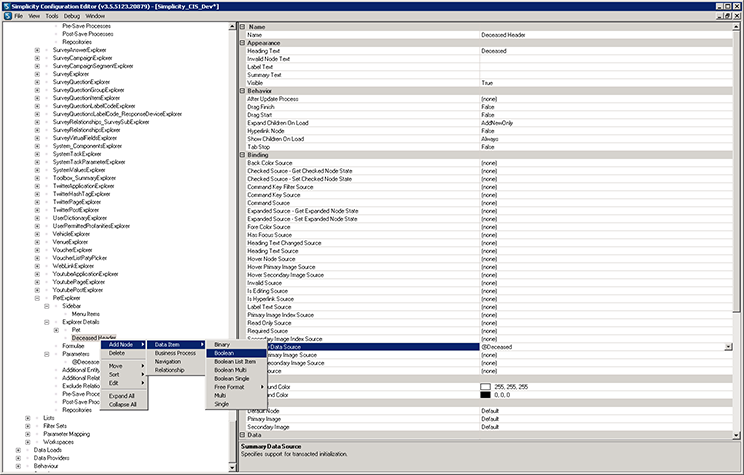
Task: Select Navigation under Add Node
Action: (x=176, y=362)
